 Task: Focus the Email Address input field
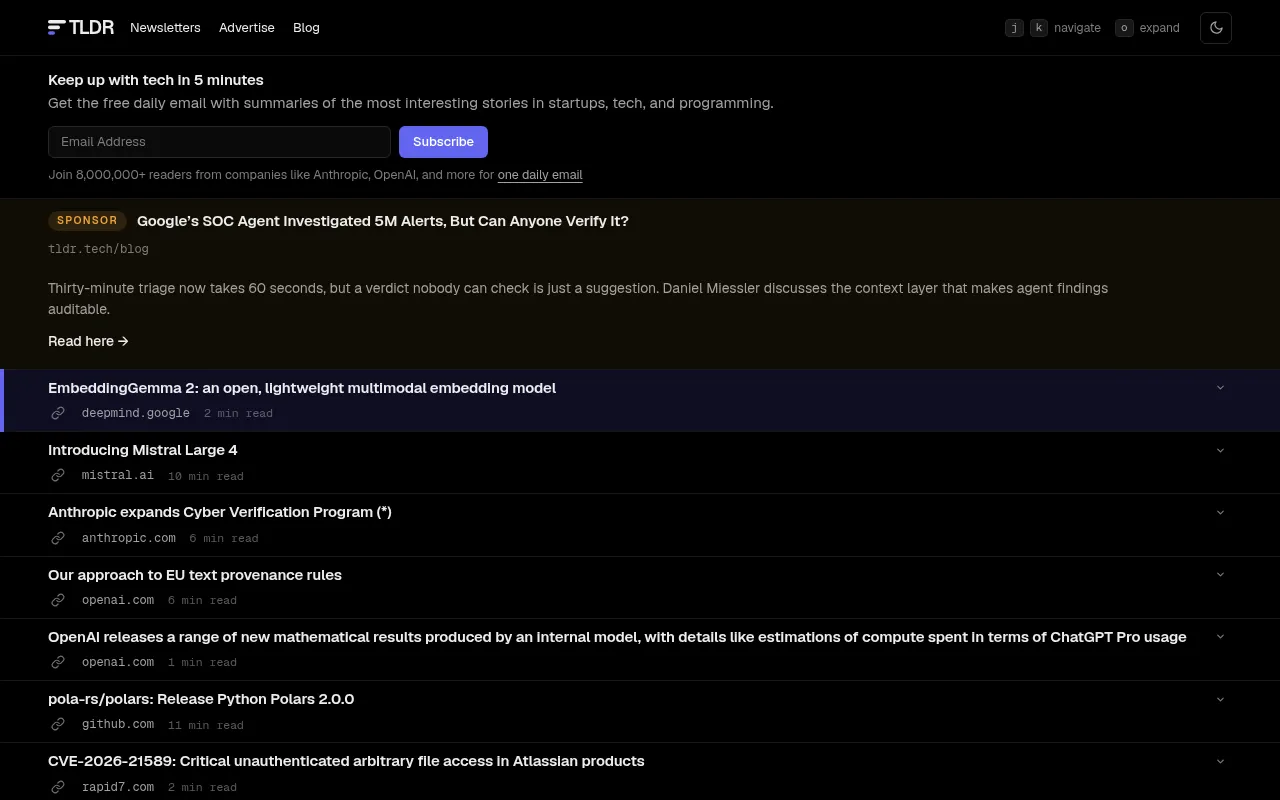pos(219,142)
